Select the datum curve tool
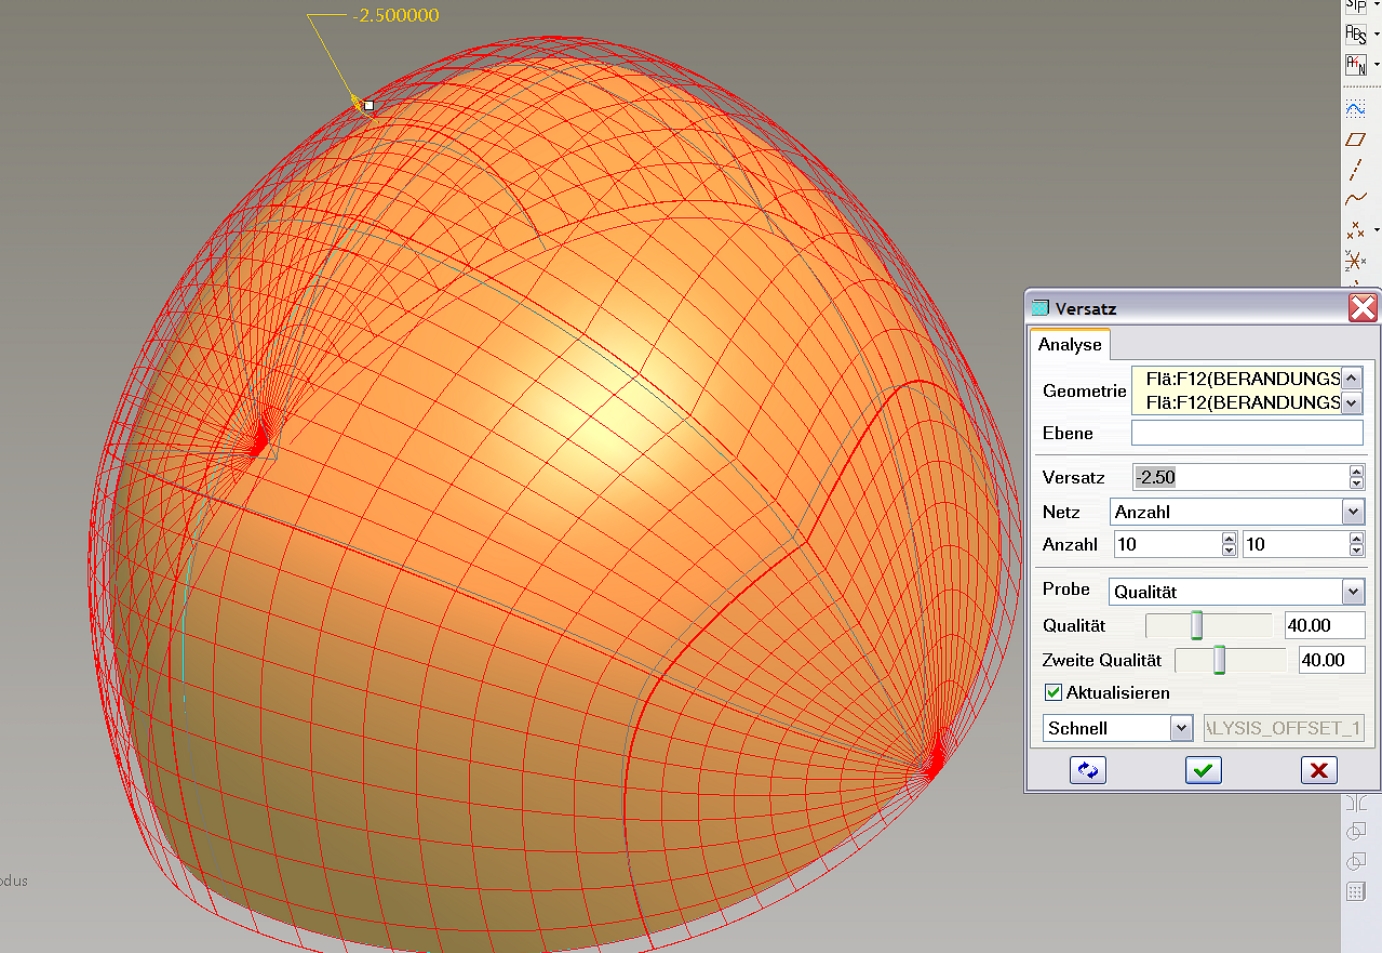This screenshot has width=1382, height=953. click(x=1355, y=199)
